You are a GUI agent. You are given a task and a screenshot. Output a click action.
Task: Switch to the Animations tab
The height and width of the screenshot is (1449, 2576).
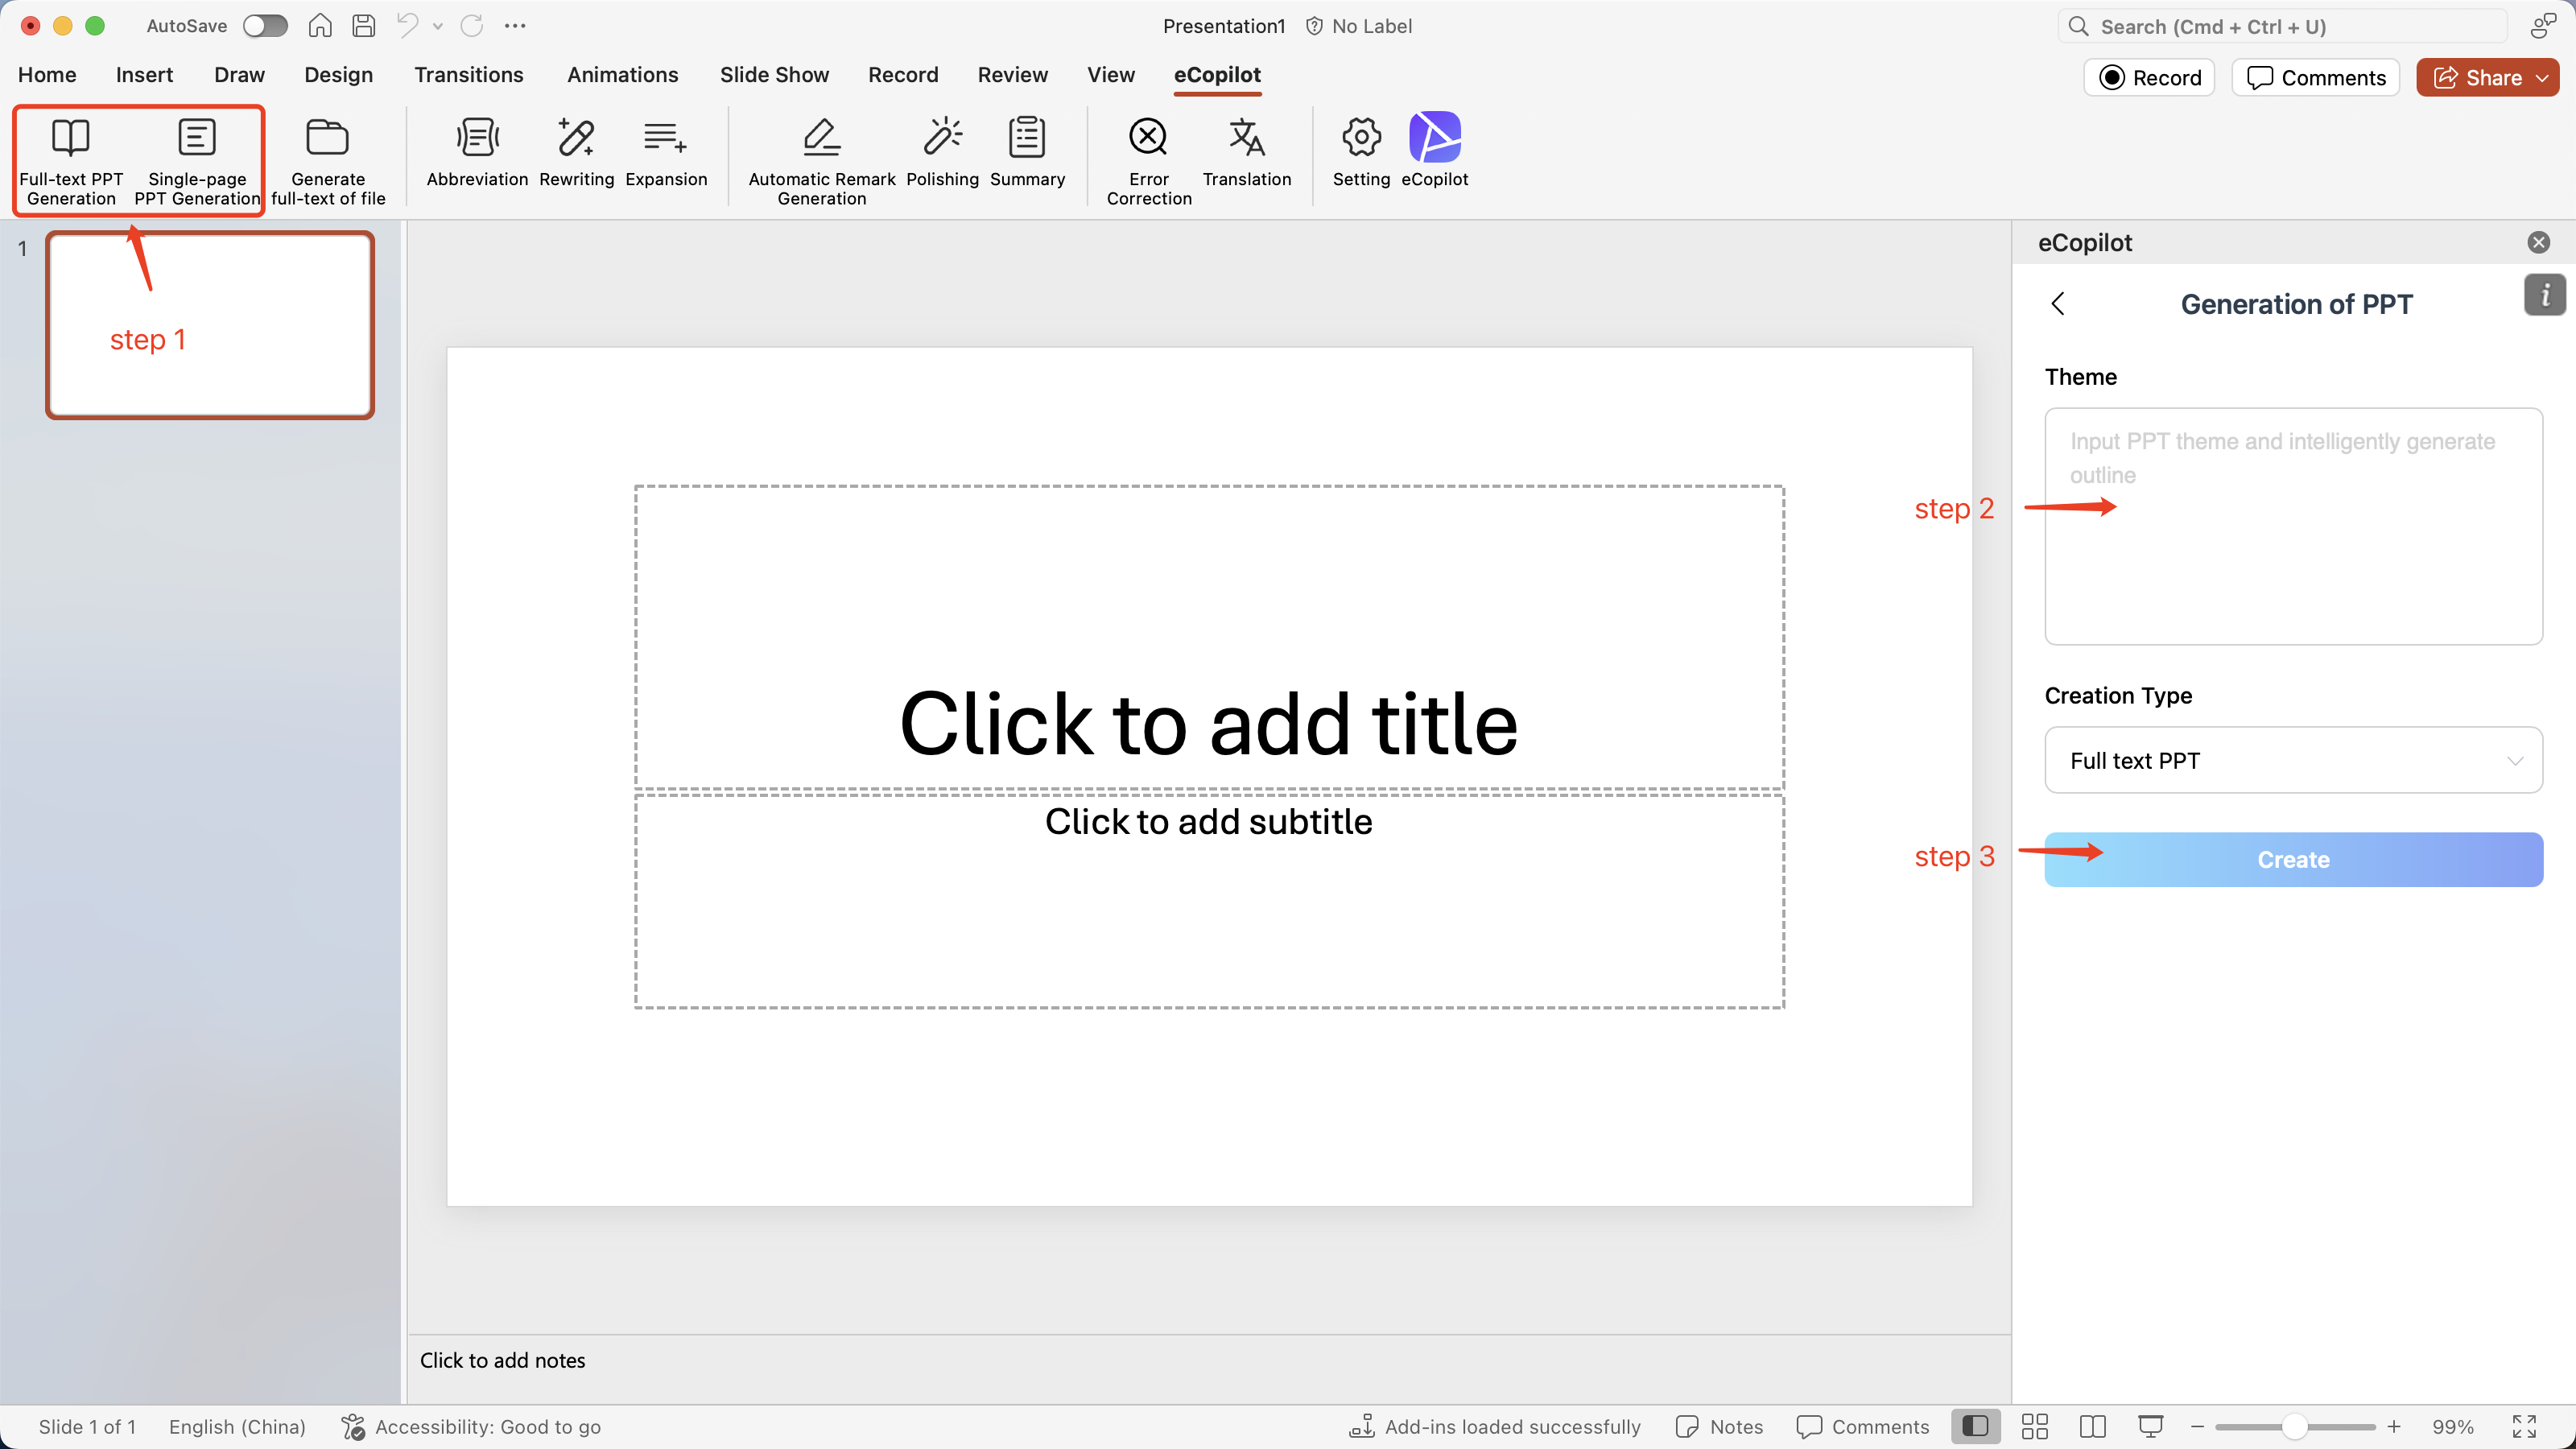click(x=622, y=74)
